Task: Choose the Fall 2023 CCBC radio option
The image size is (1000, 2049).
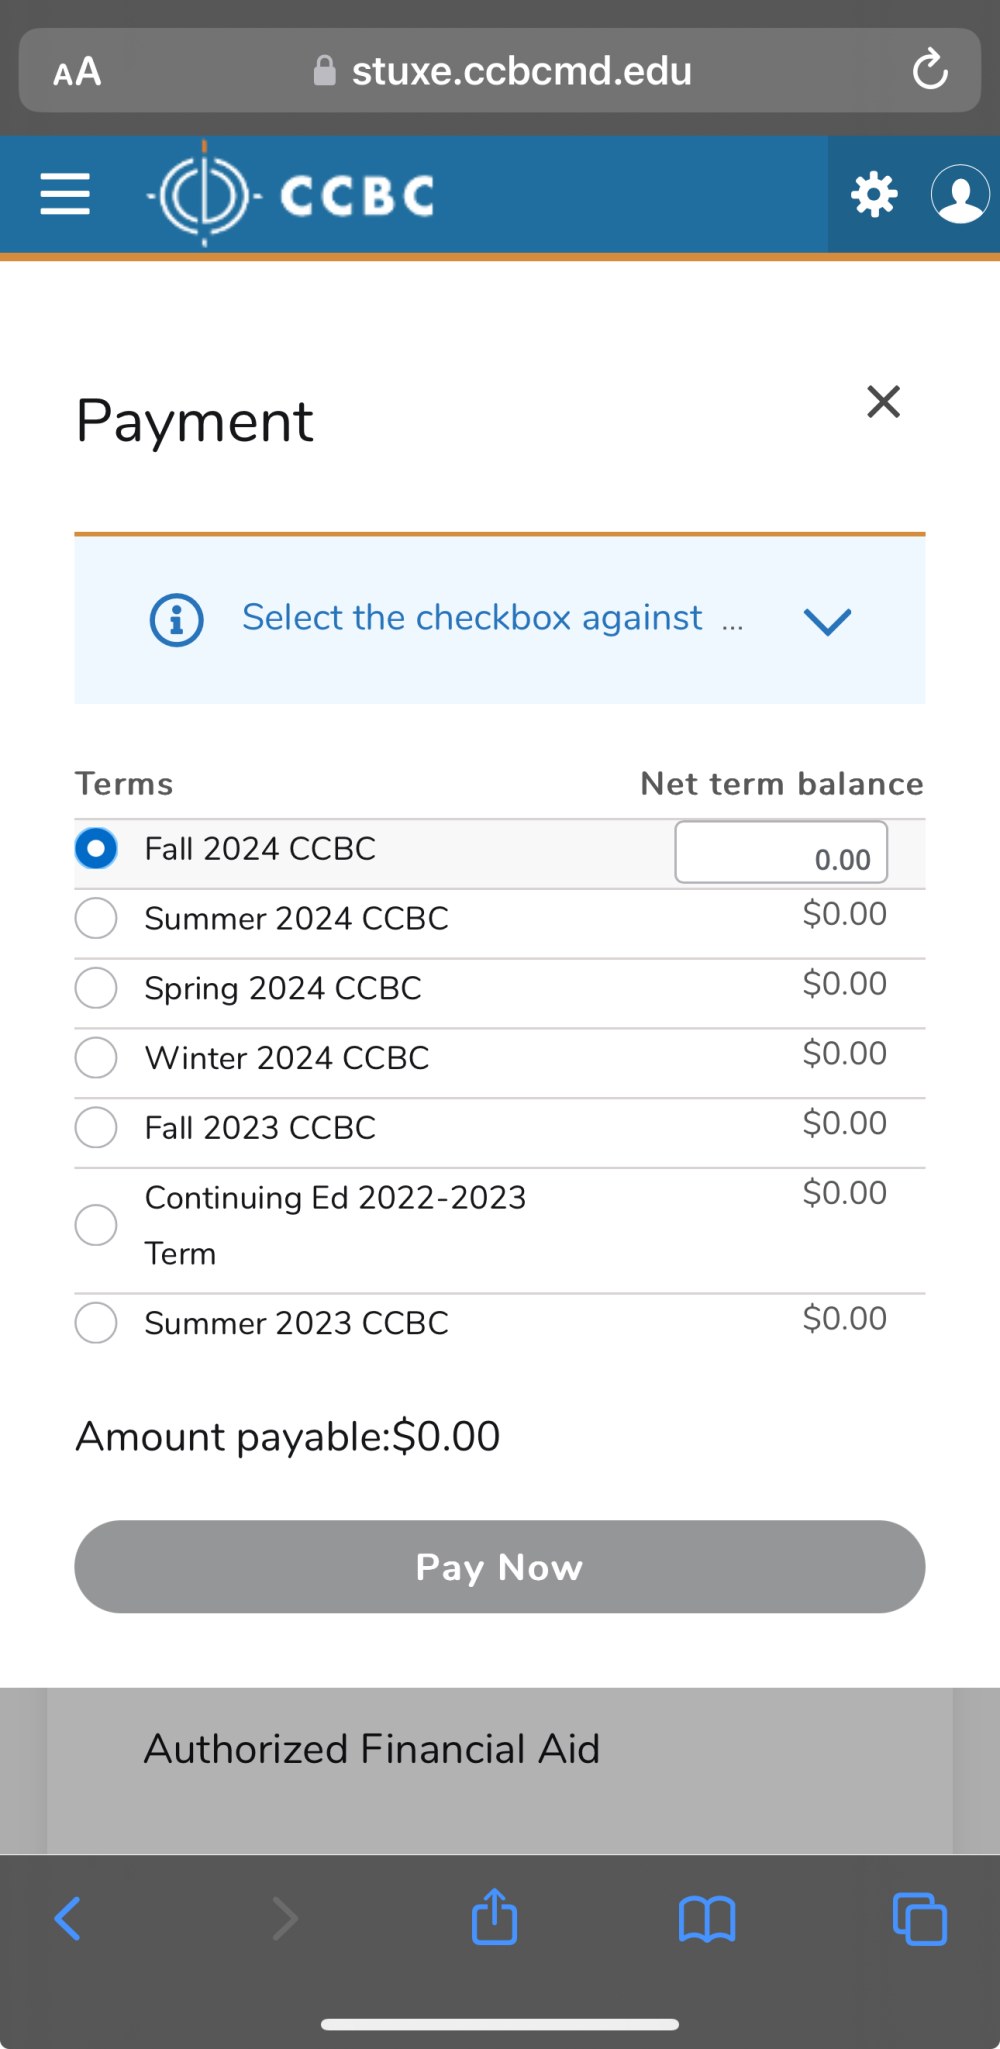Action: pos(96,1127)
